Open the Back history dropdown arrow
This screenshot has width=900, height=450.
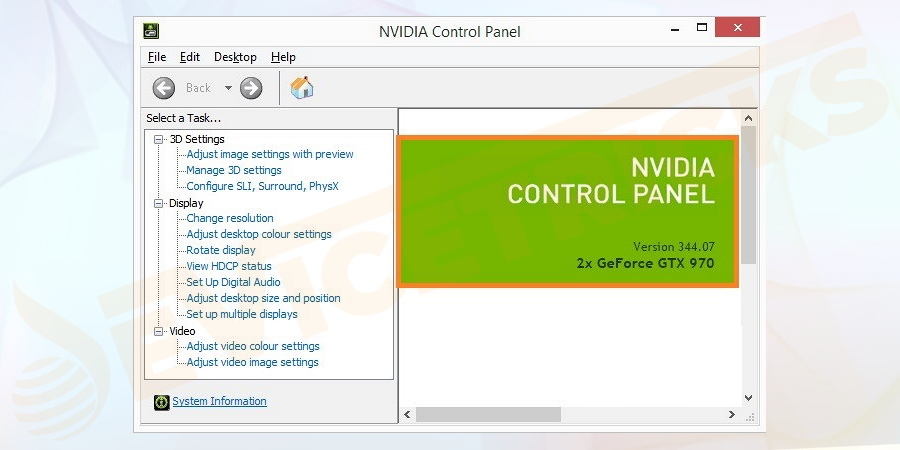228,88
